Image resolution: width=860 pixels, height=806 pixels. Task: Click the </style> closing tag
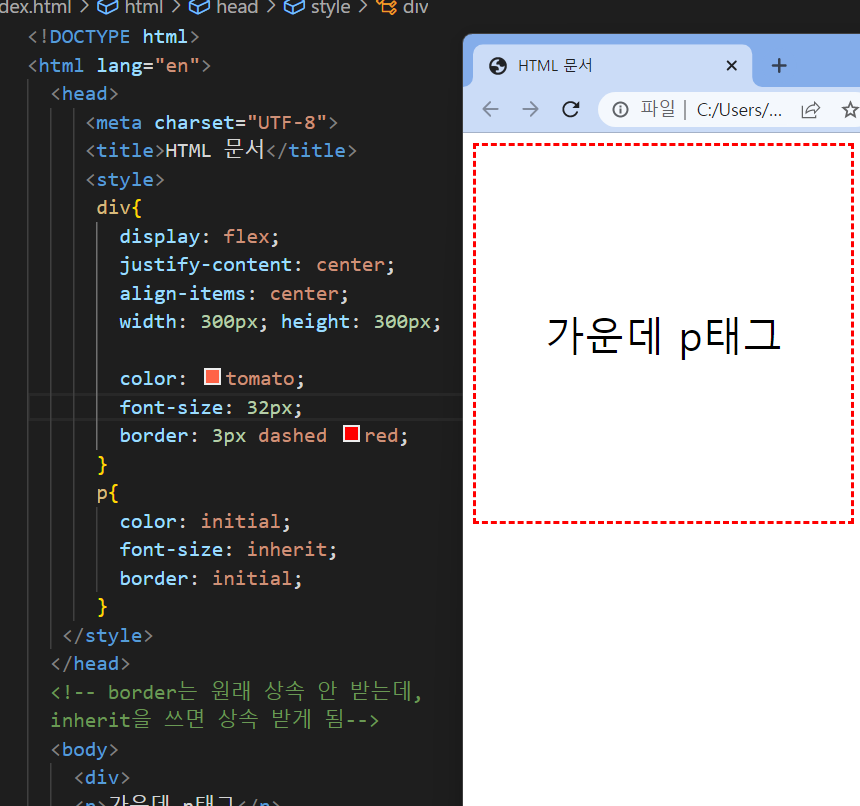pyautogui.click(x=108, y=635)
